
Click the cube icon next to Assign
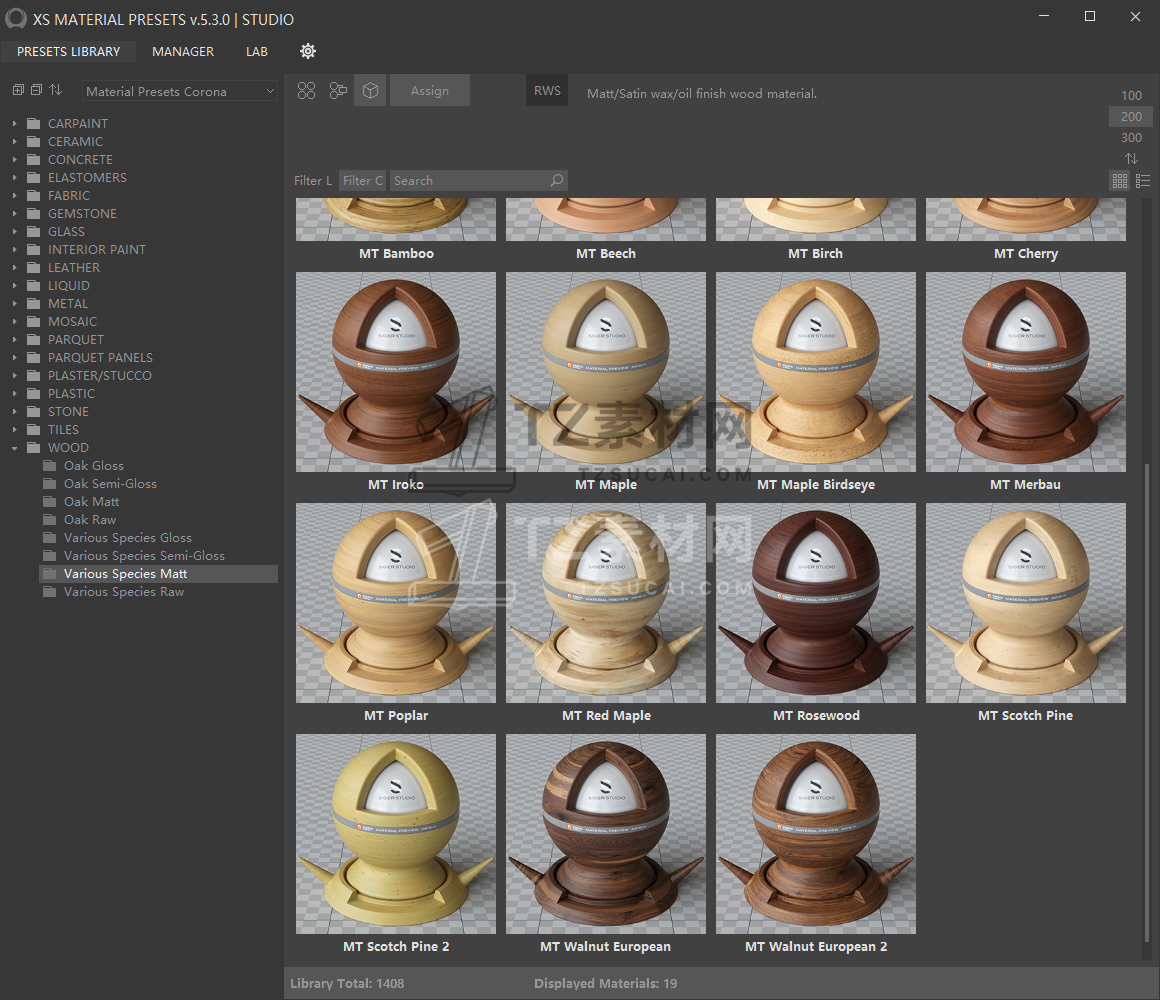370,91
